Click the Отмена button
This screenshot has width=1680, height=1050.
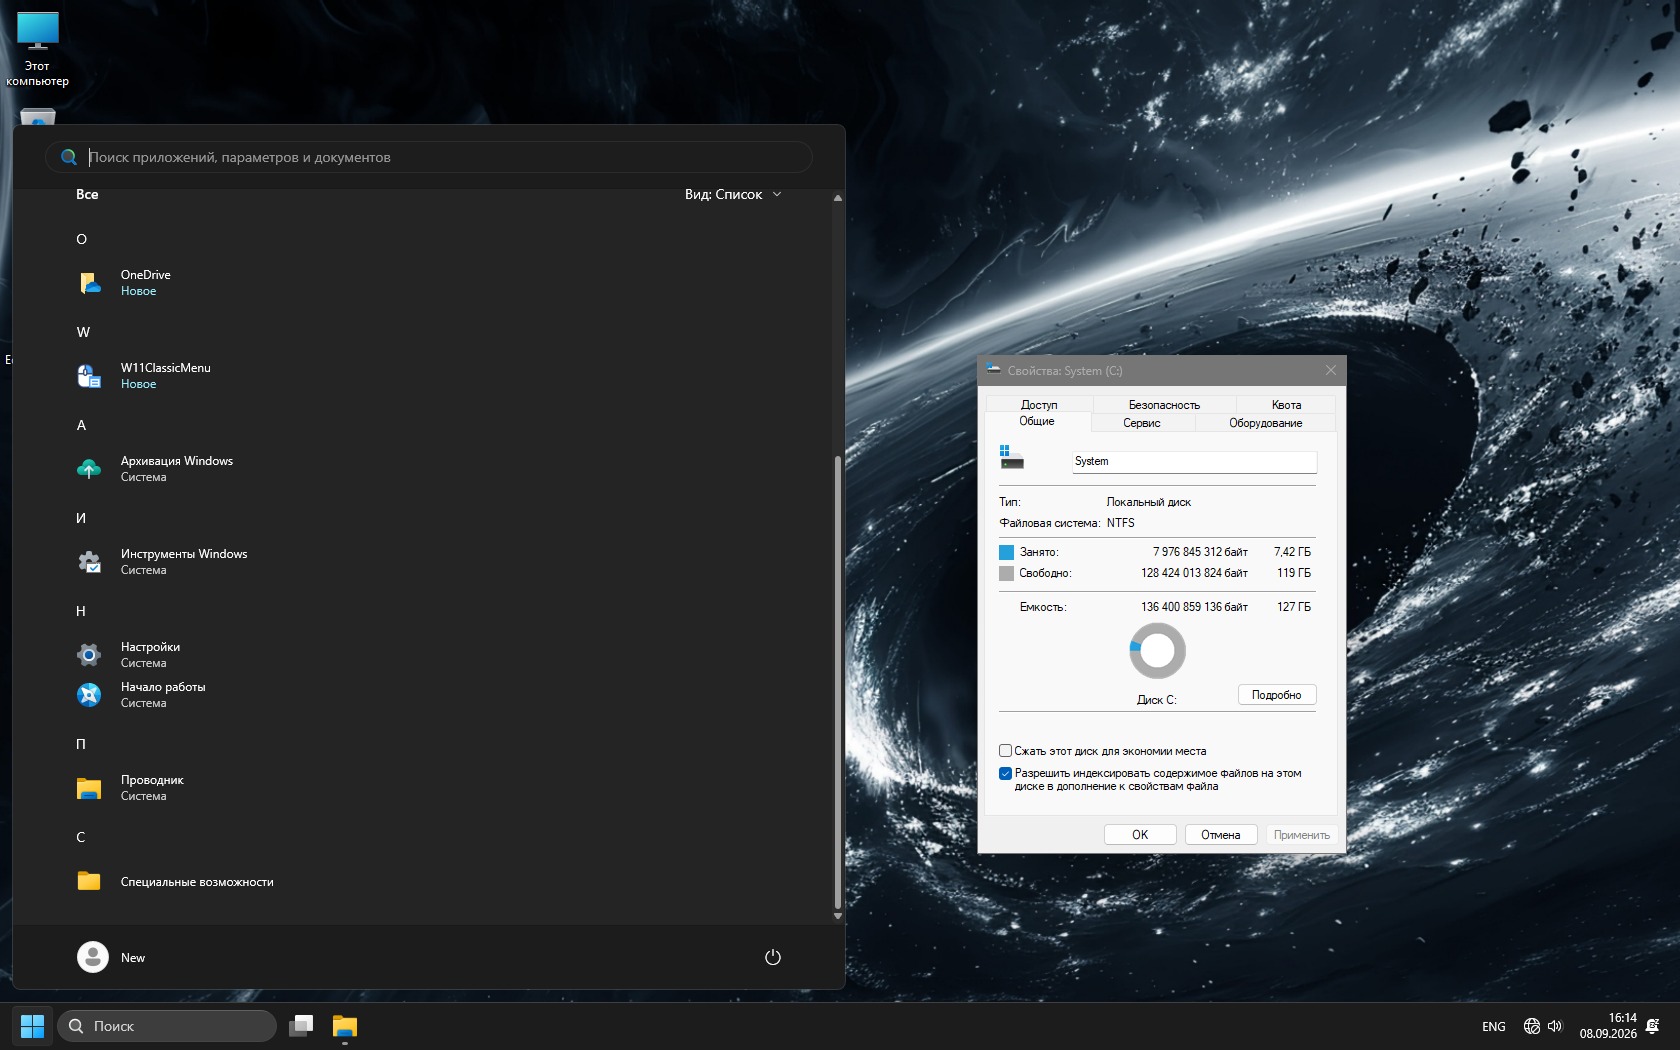tap(1221, 835)
